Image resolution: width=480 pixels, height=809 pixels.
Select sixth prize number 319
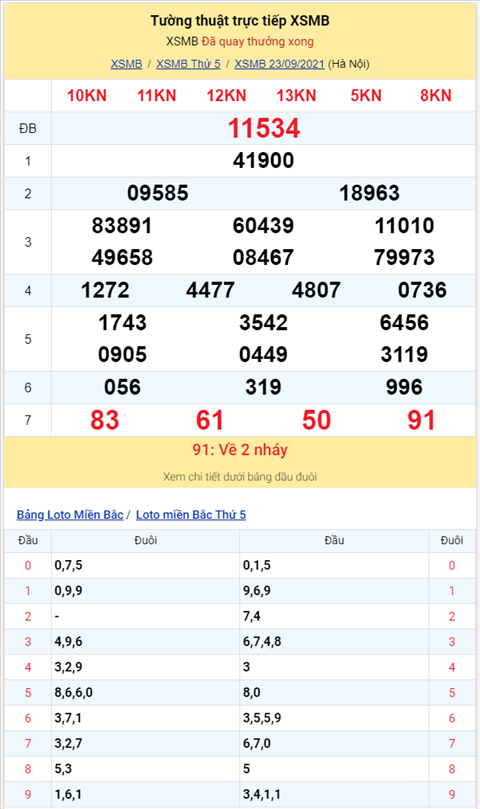point(263,387)
